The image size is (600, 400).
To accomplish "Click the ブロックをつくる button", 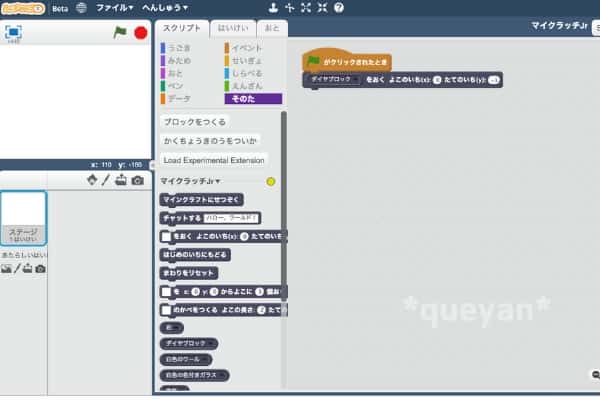I will [x=194, y=122].
